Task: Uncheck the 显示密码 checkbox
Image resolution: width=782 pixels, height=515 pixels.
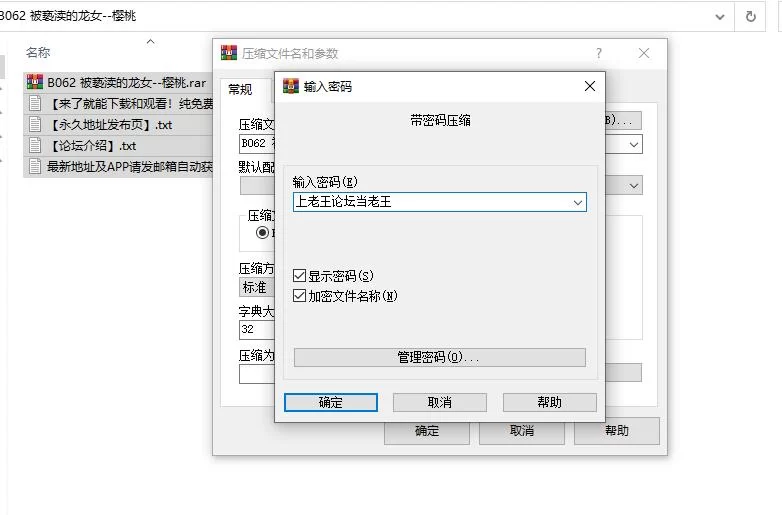Action: click(300, 276)
